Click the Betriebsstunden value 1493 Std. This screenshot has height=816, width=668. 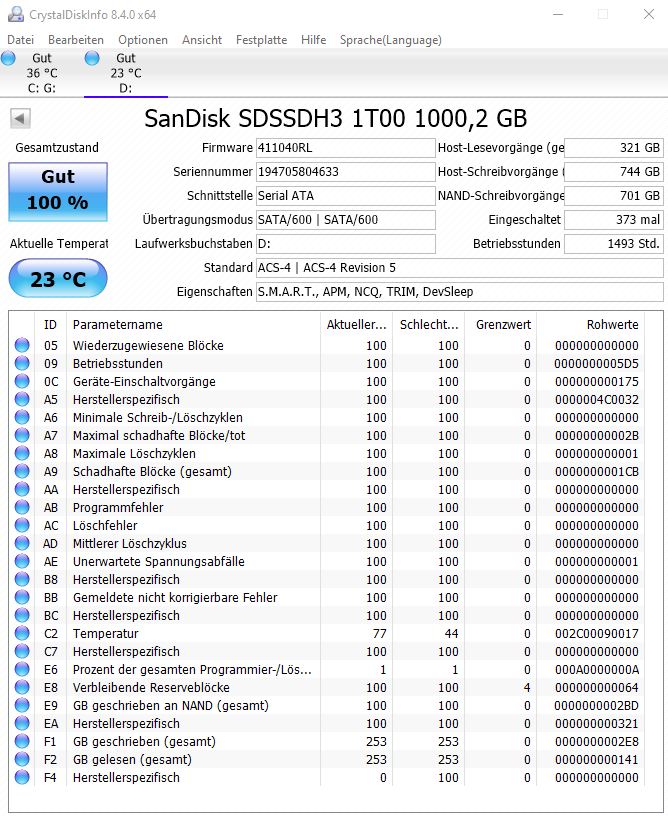(x=614, y=244)
